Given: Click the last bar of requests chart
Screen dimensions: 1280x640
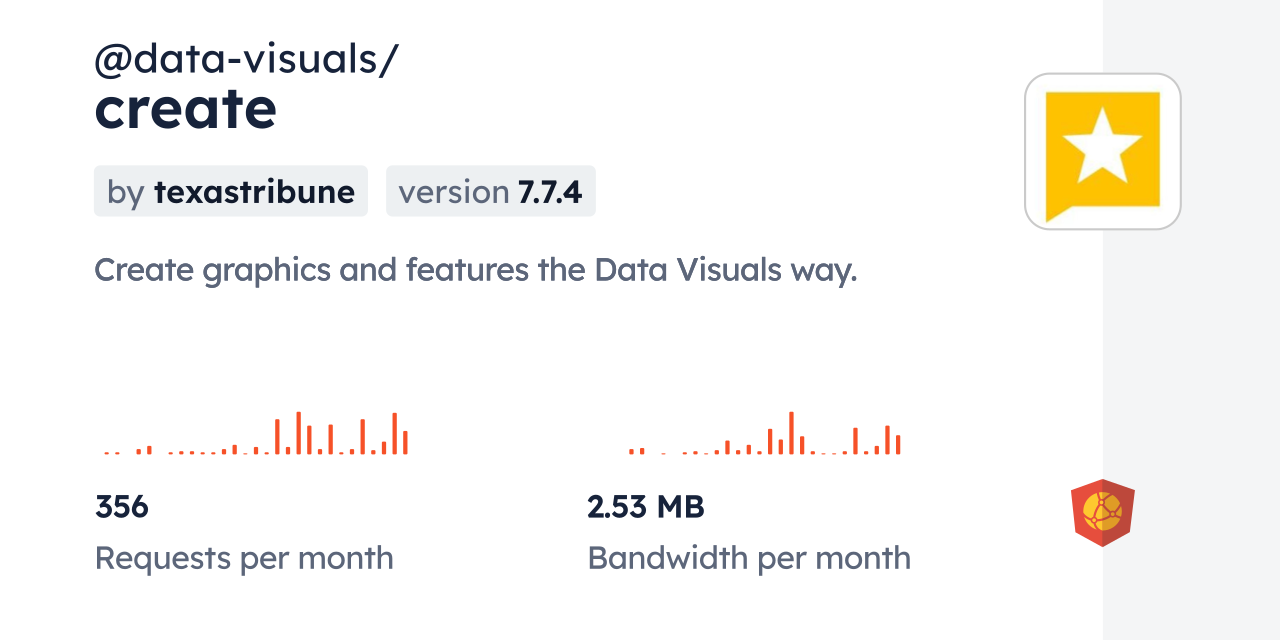Looking at the screenshot, I should [x=405, y=442].
